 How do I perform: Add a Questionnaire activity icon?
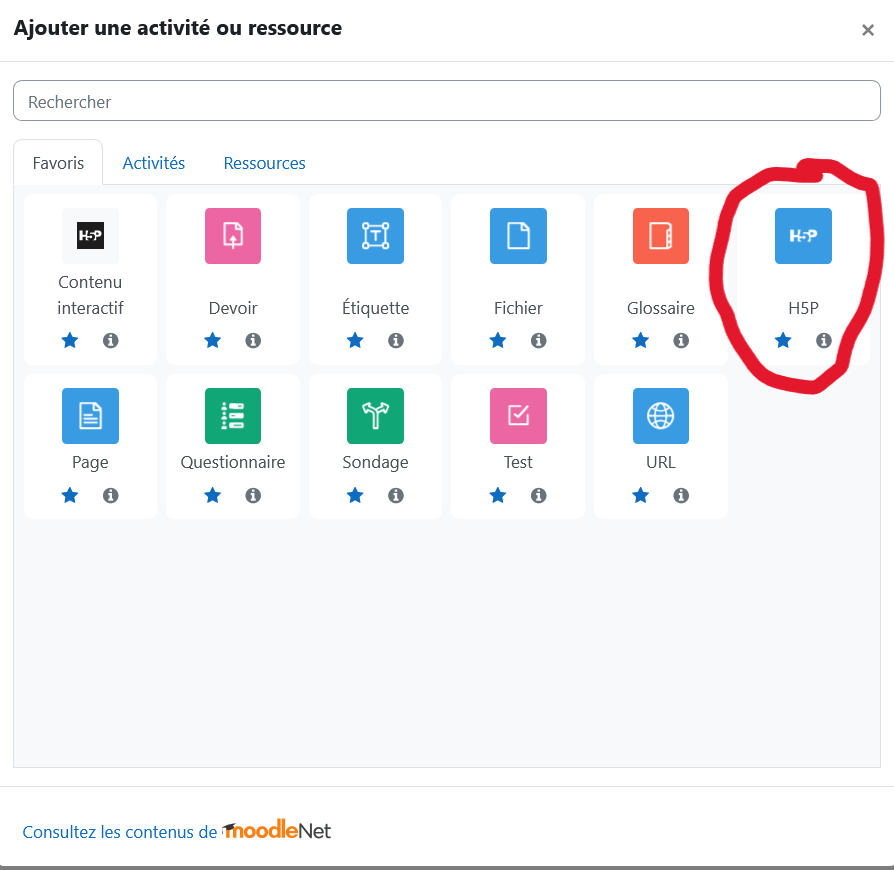click(233, 416)
